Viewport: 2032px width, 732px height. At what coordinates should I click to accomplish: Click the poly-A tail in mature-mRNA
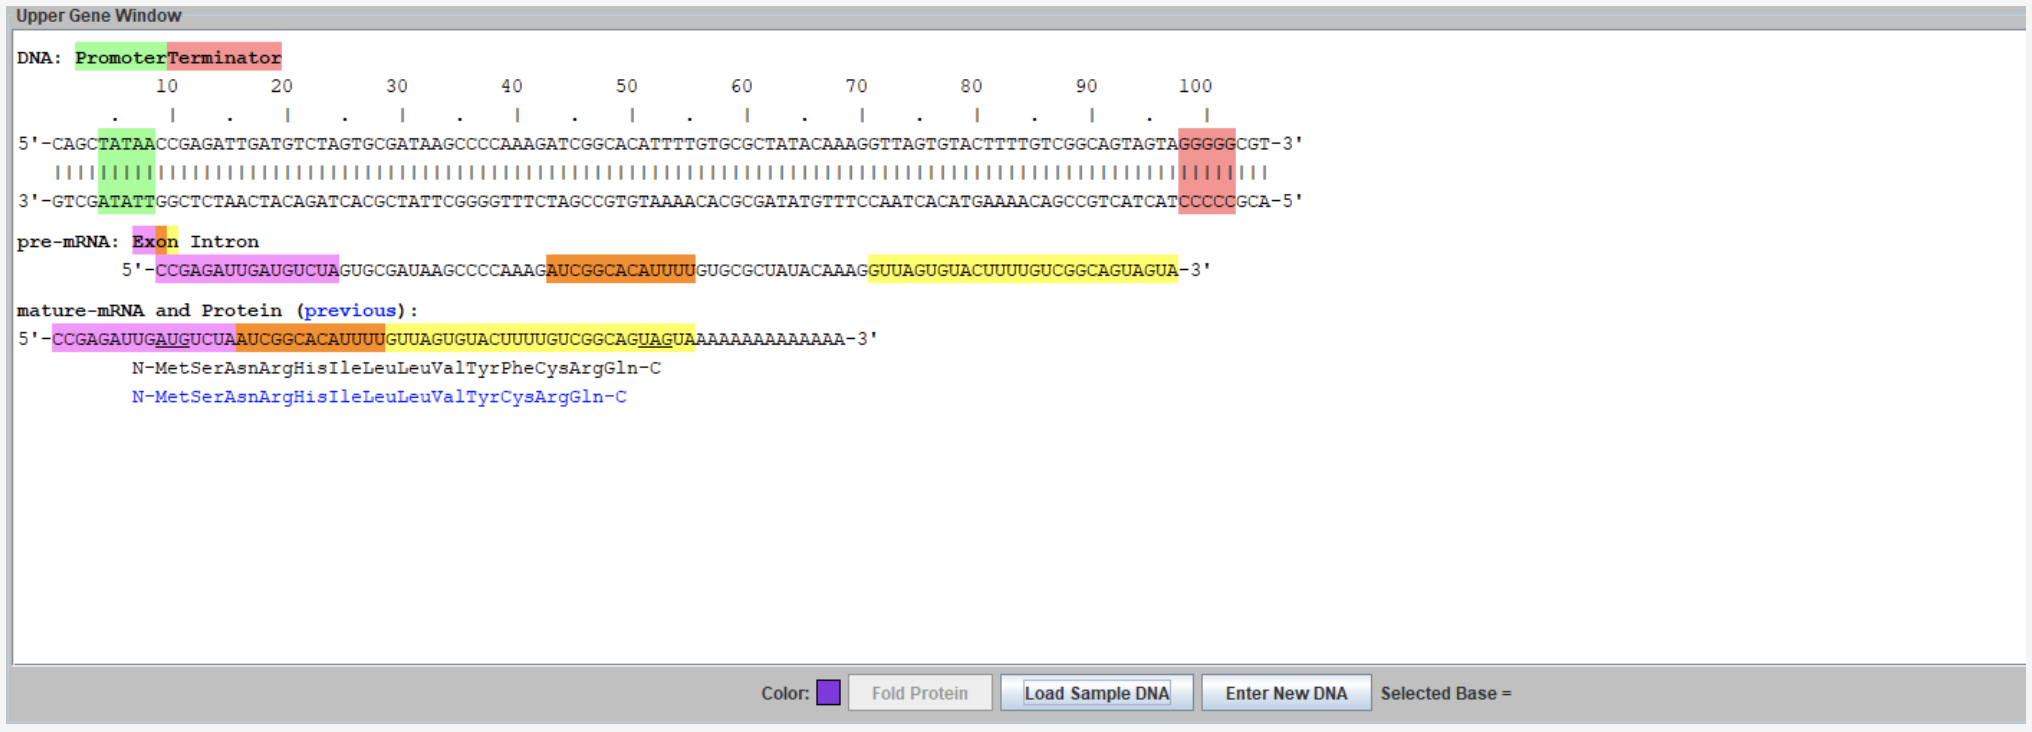pyautogui.click(x=770, y=339)
